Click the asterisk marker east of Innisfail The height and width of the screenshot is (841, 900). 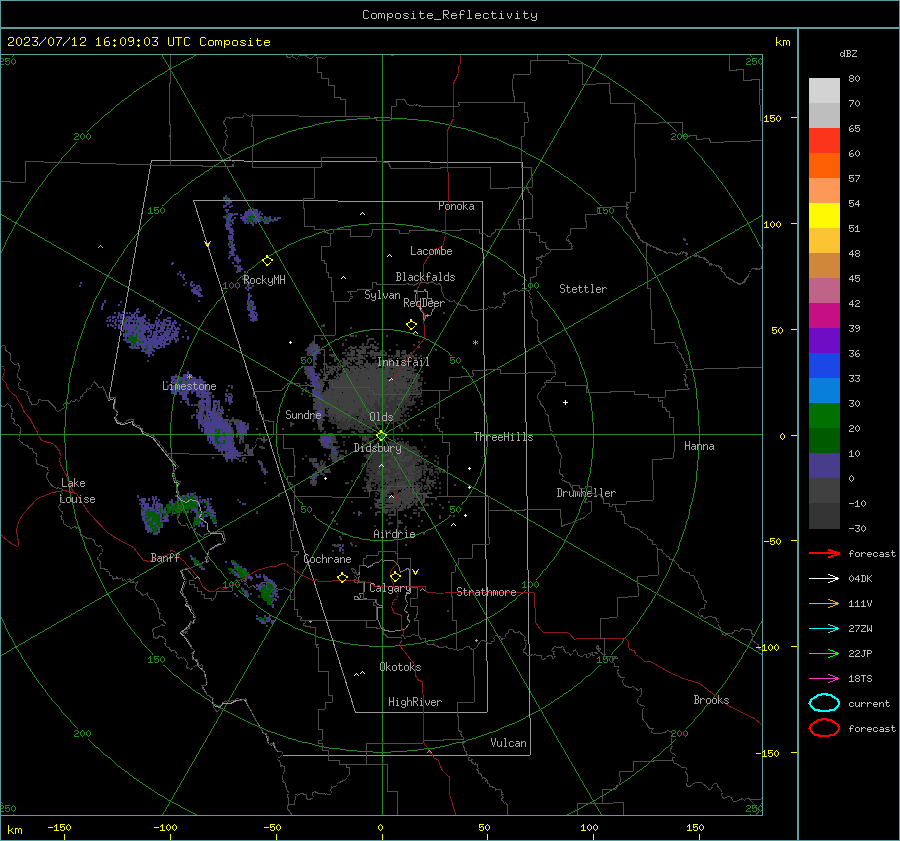[x=475, y=343]
